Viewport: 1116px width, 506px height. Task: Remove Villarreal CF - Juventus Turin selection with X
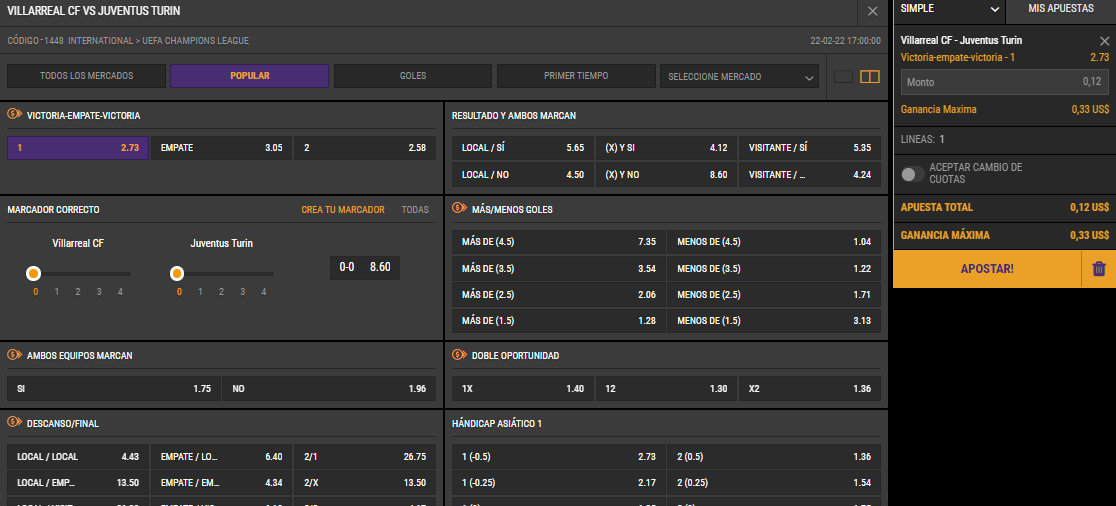coord(1104,41)
